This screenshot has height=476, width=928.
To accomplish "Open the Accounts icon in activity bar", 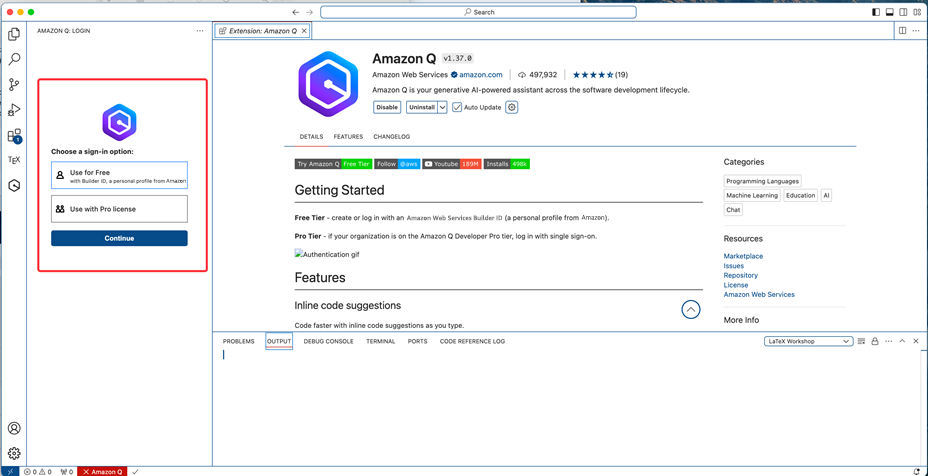I will pyautogui.click(x=14, y=428).
